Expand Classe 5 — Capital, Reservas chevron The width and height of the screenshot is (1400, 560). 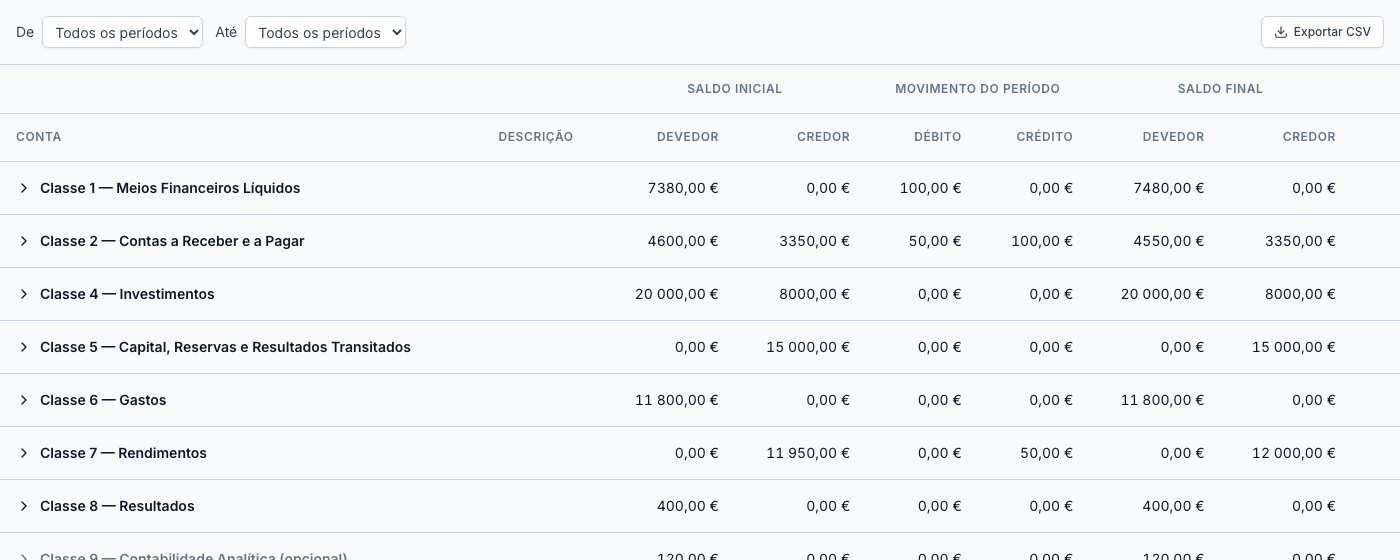tap(24, 347)
